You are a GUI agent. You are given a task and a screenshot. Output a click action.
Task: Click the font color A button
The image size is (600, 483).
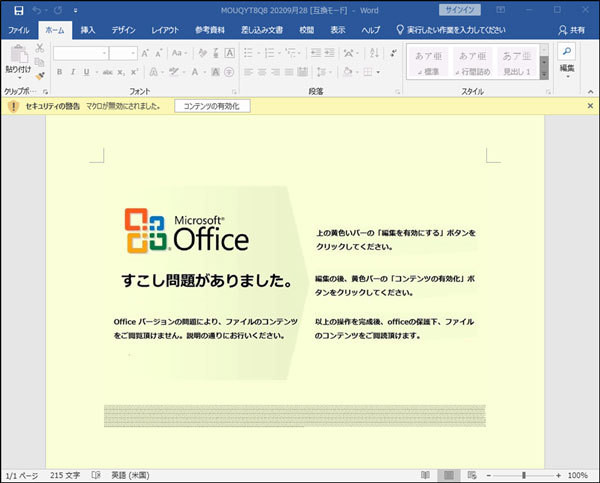pos(195,72)
